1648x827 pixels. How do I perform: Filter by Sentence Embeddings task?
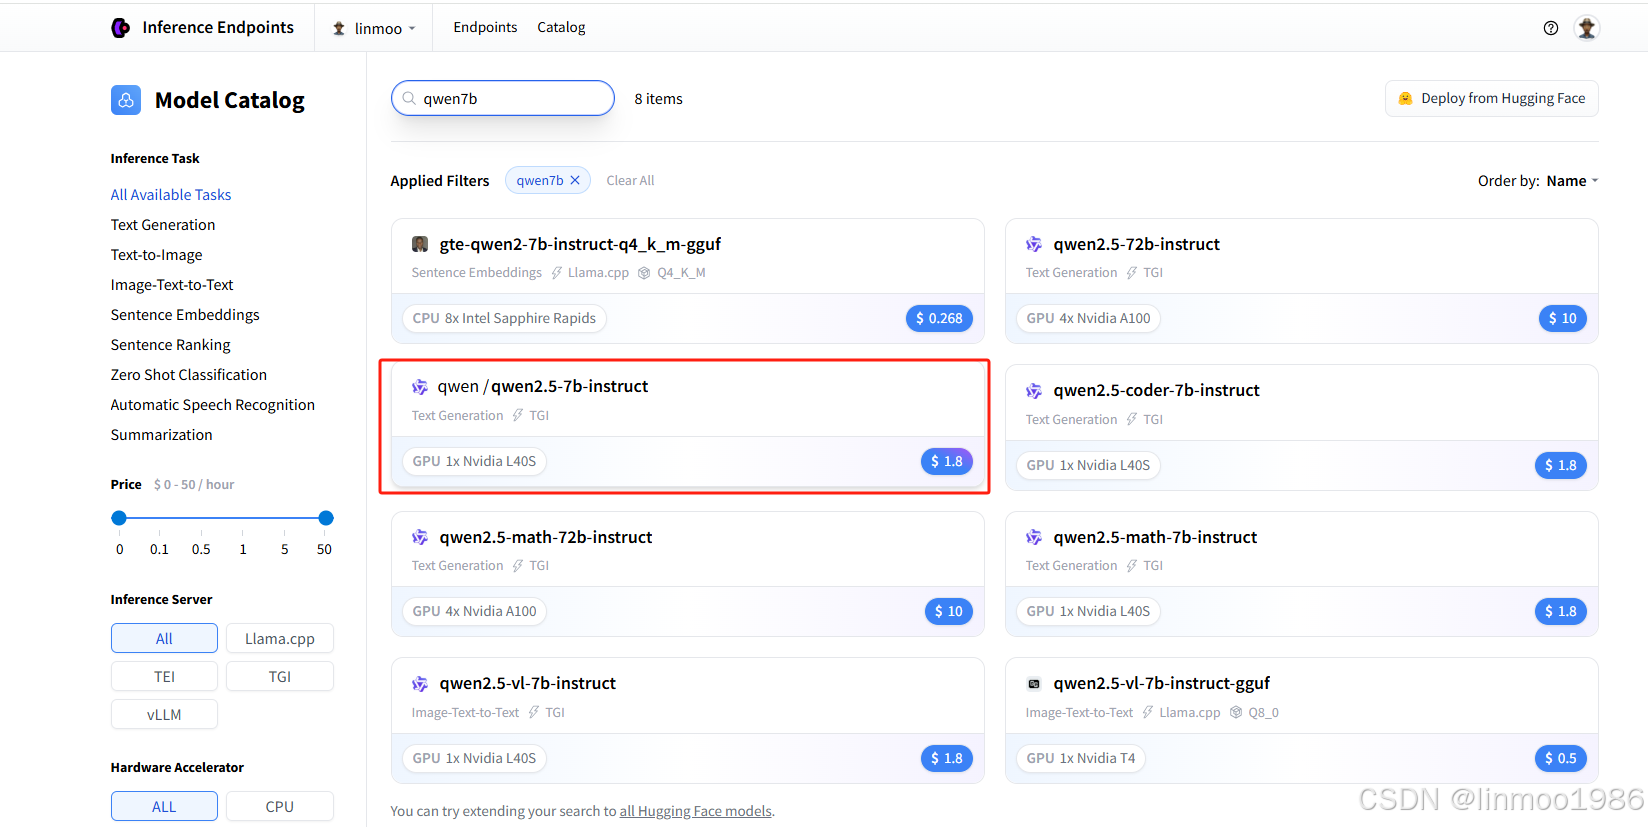185,314
